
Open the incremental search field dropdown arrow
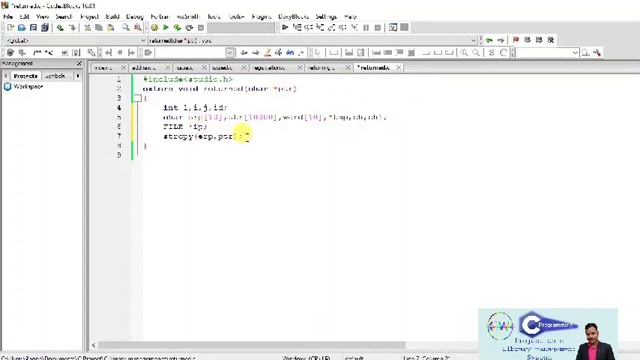pos(230,53)
